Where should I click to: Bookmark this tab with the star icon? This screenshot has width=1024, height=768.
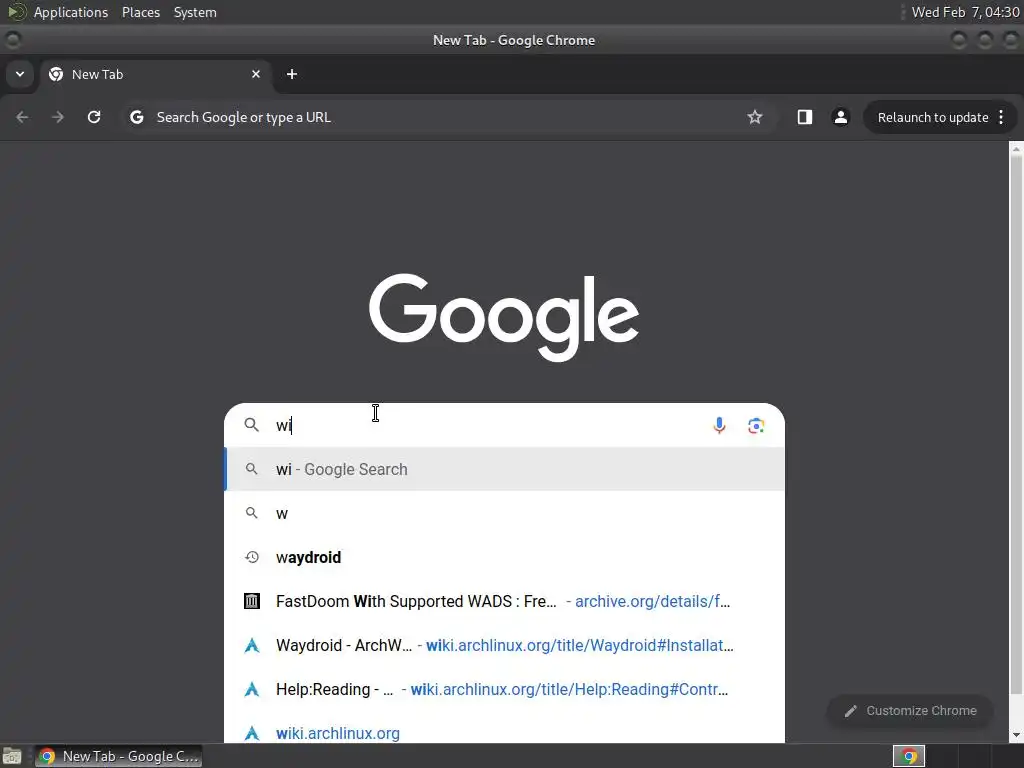755,117
